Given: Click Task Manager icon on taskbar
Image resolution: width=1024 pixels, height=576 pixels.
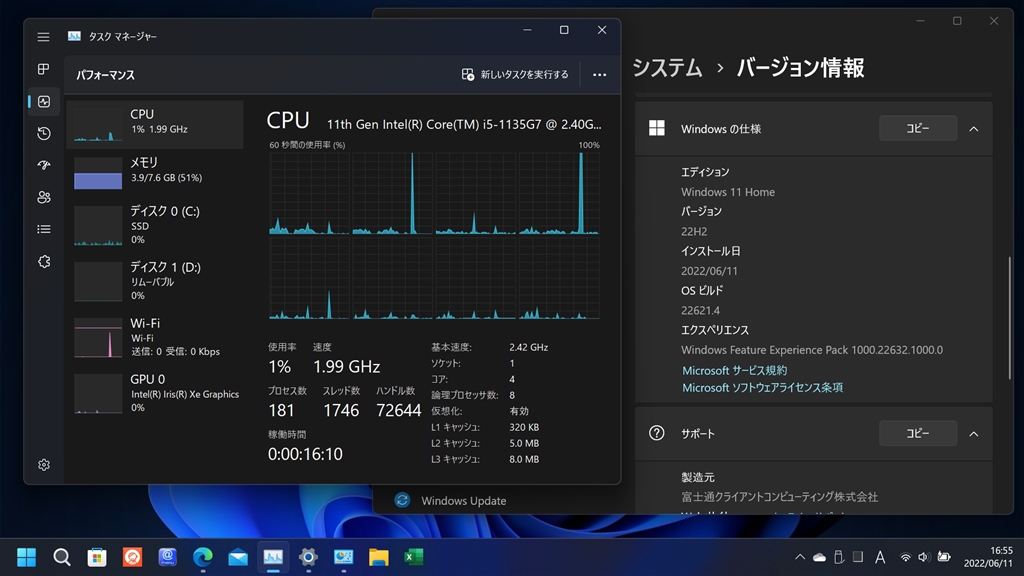Looking at the screenshot, I should [x=273, y=557].
